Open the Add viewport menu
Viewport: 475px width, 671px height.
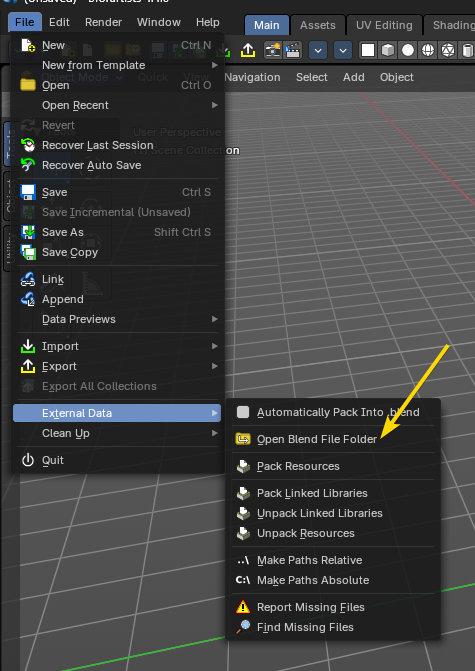(353, 77)
